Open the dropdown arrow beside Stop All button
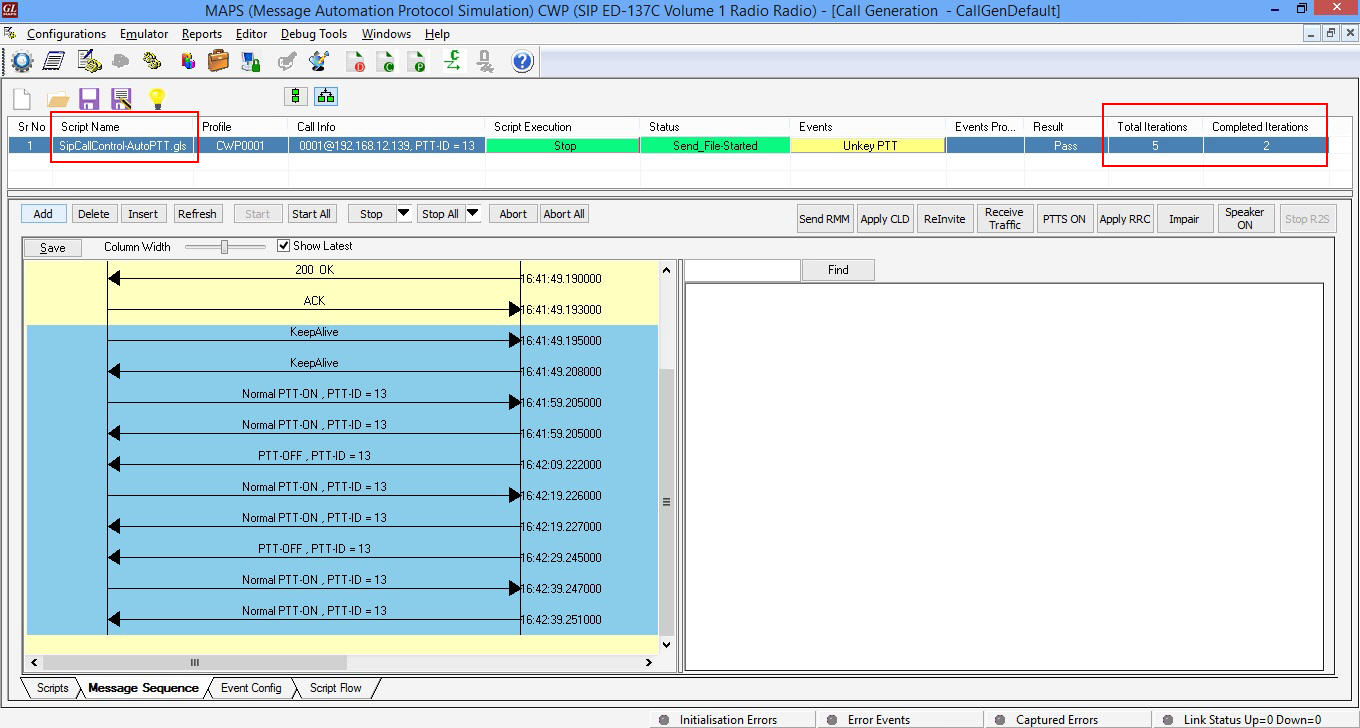 tap(473, 213)
